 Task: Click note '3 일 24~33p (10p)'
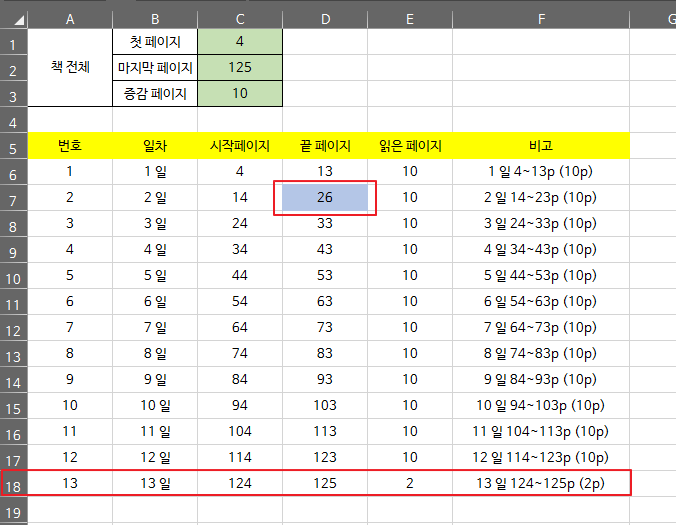point(541,224)
